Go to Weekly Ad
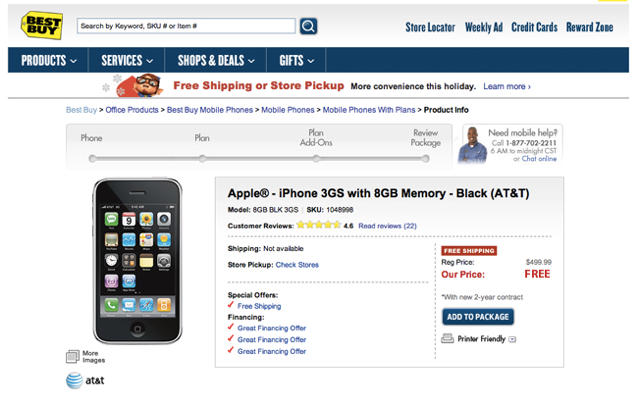640x405 pixels. [x=484, y=27]
